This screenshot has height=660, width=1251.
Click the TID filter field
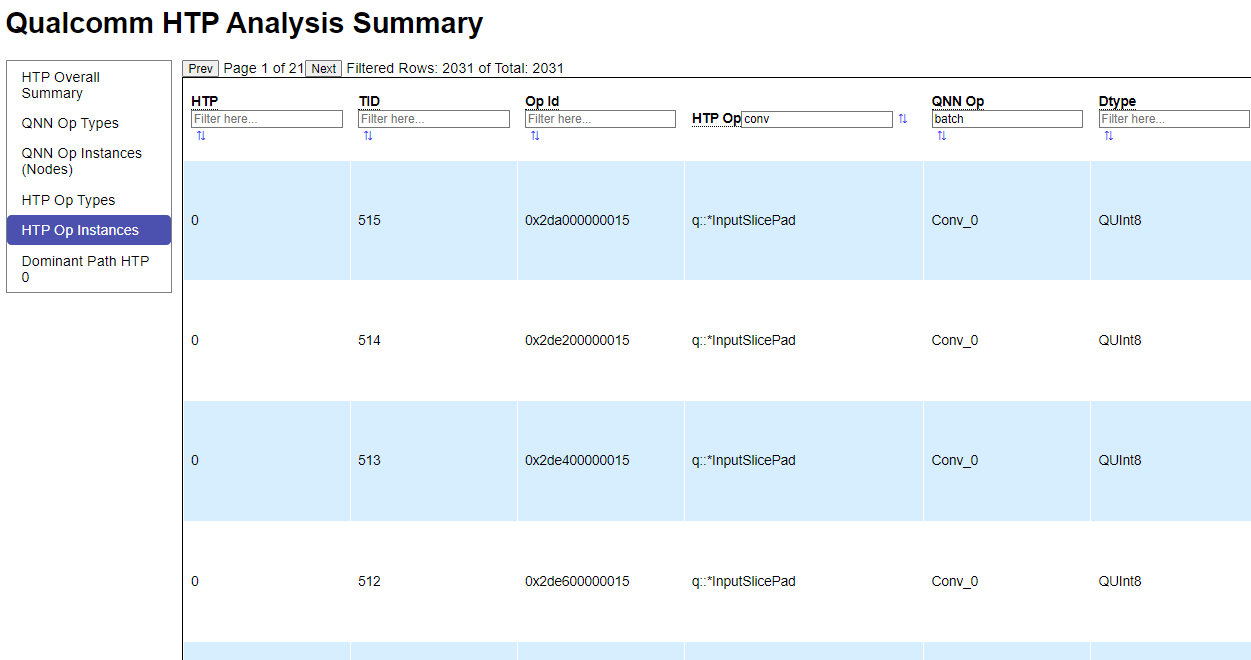[x=434, y=118]
